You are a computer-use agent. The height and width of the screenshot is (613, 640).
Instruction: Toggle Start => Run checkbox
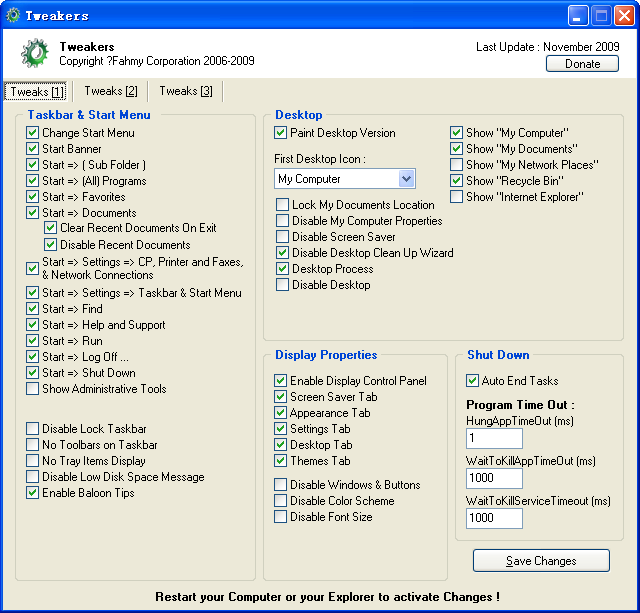[32, 341]
